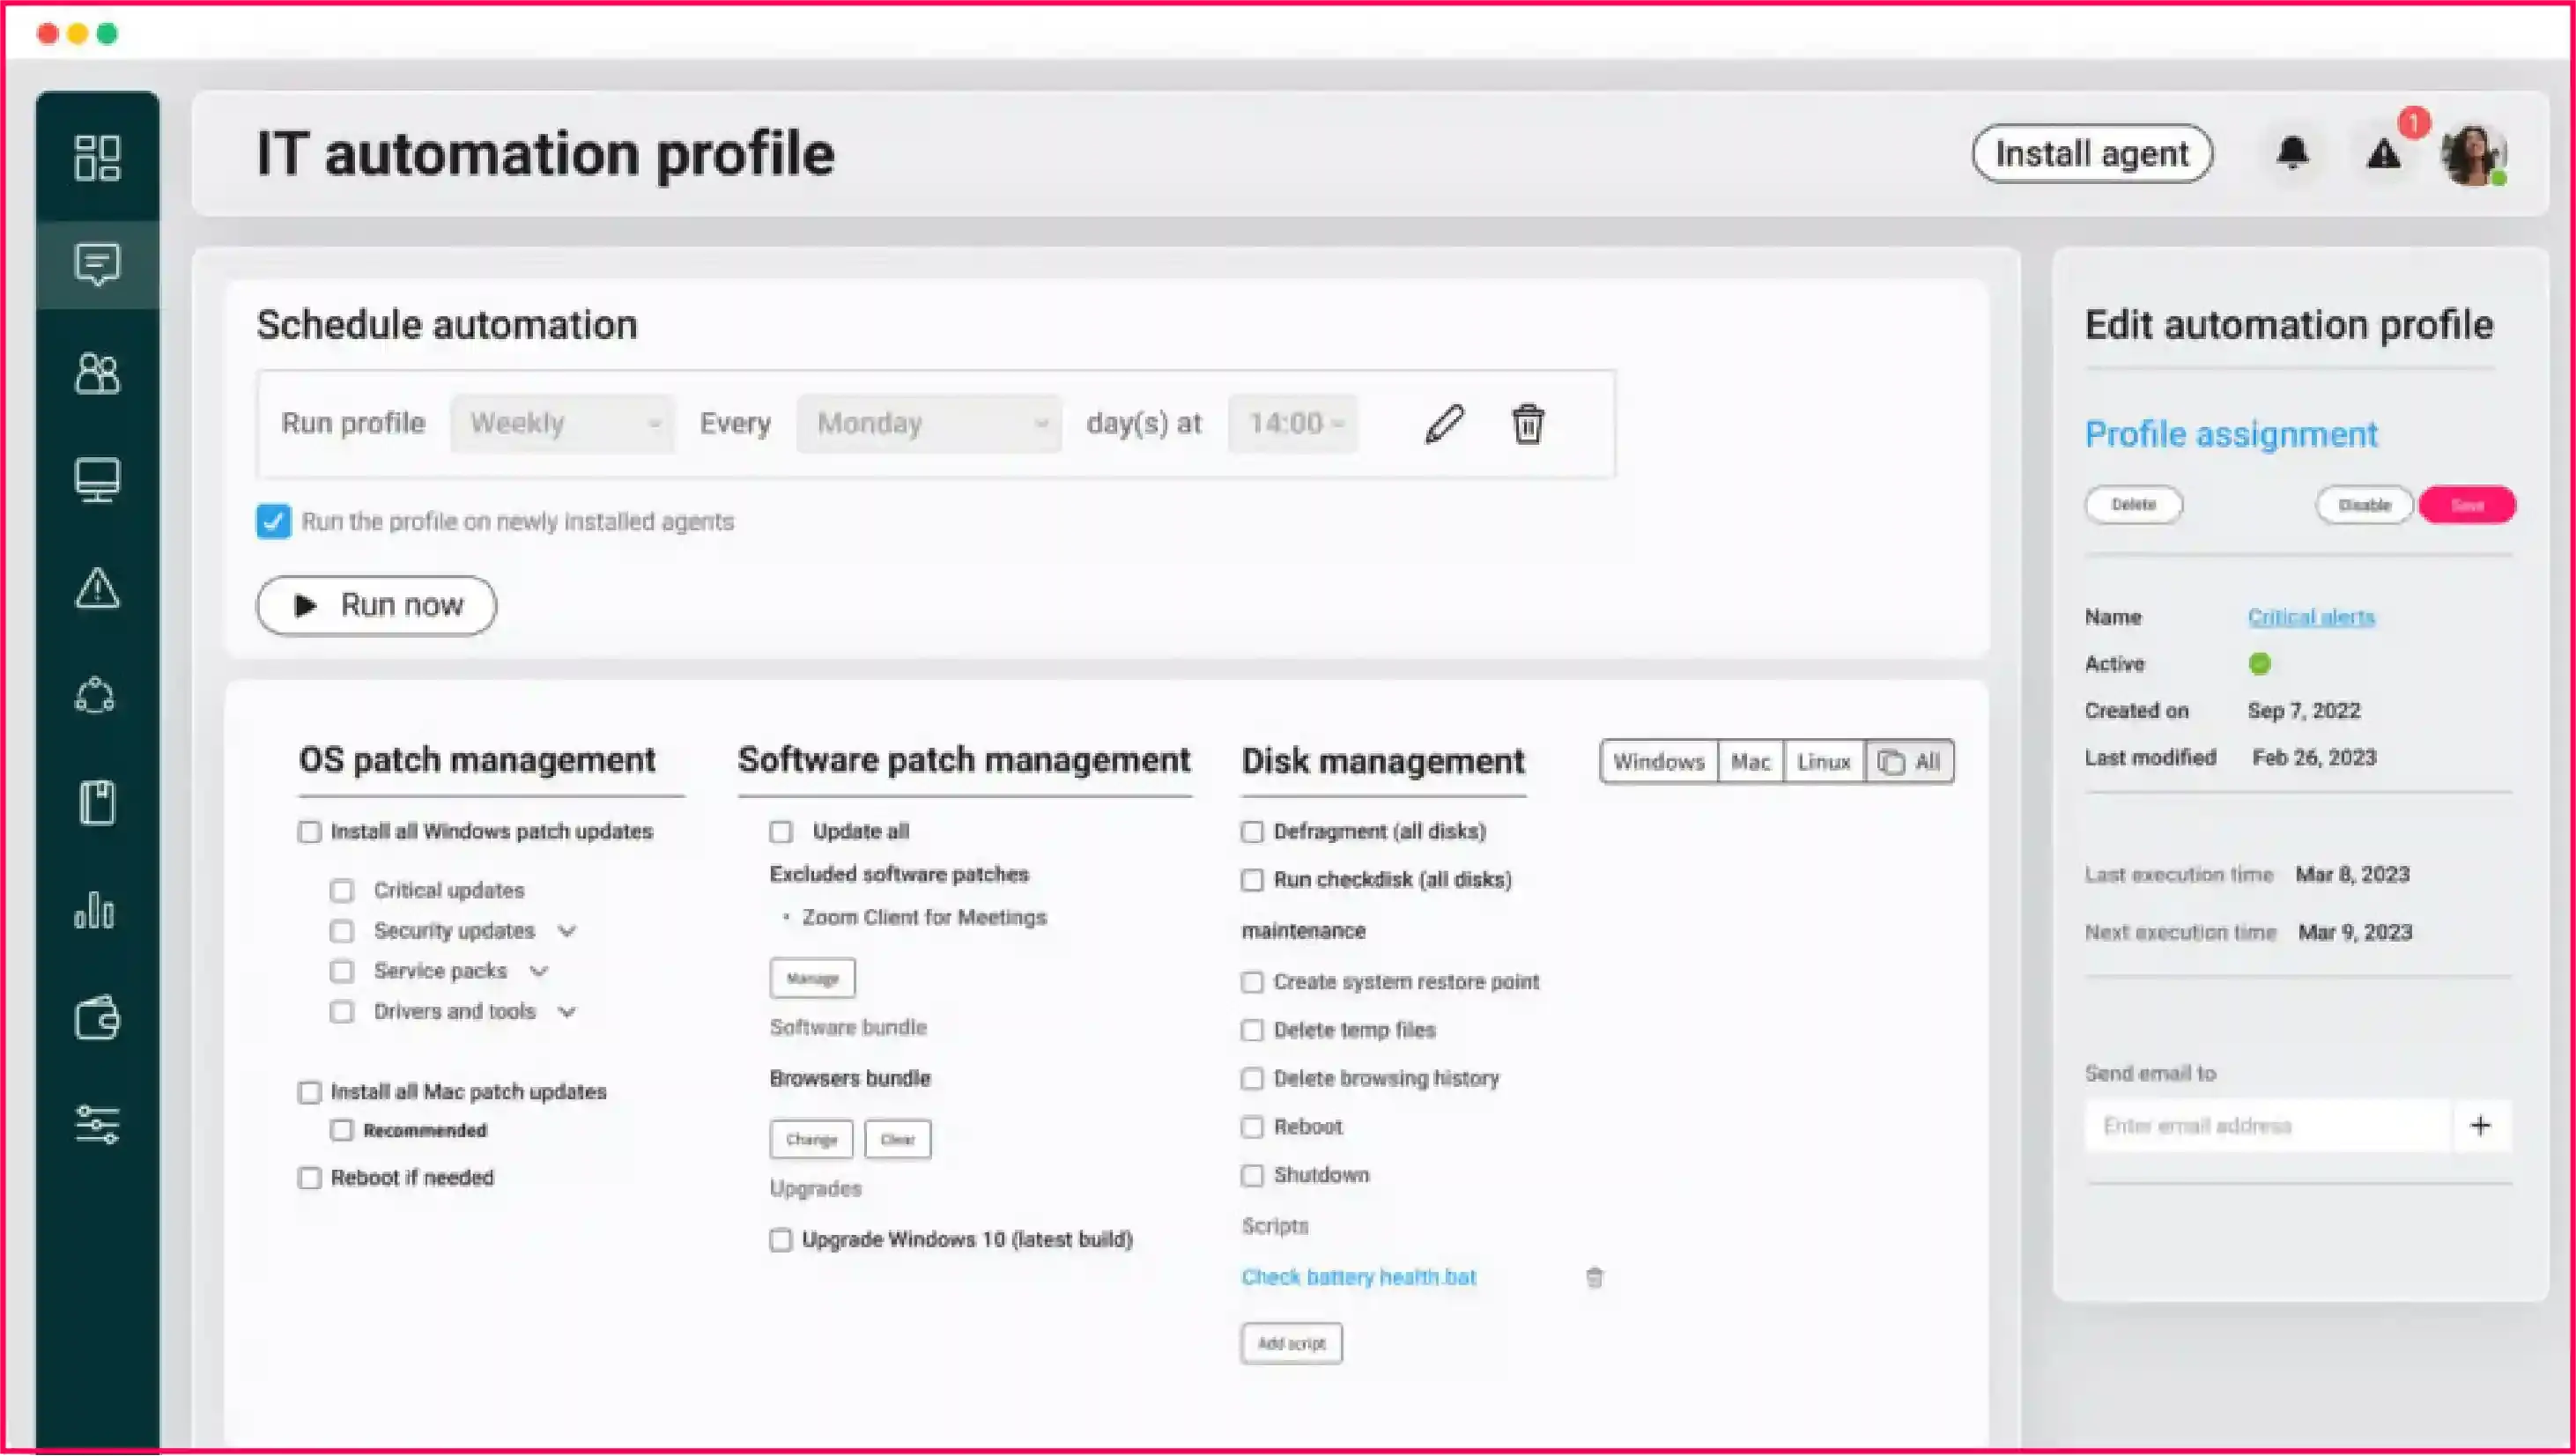Open the settings sliders sidebar icon

[x=97, y=1125]
